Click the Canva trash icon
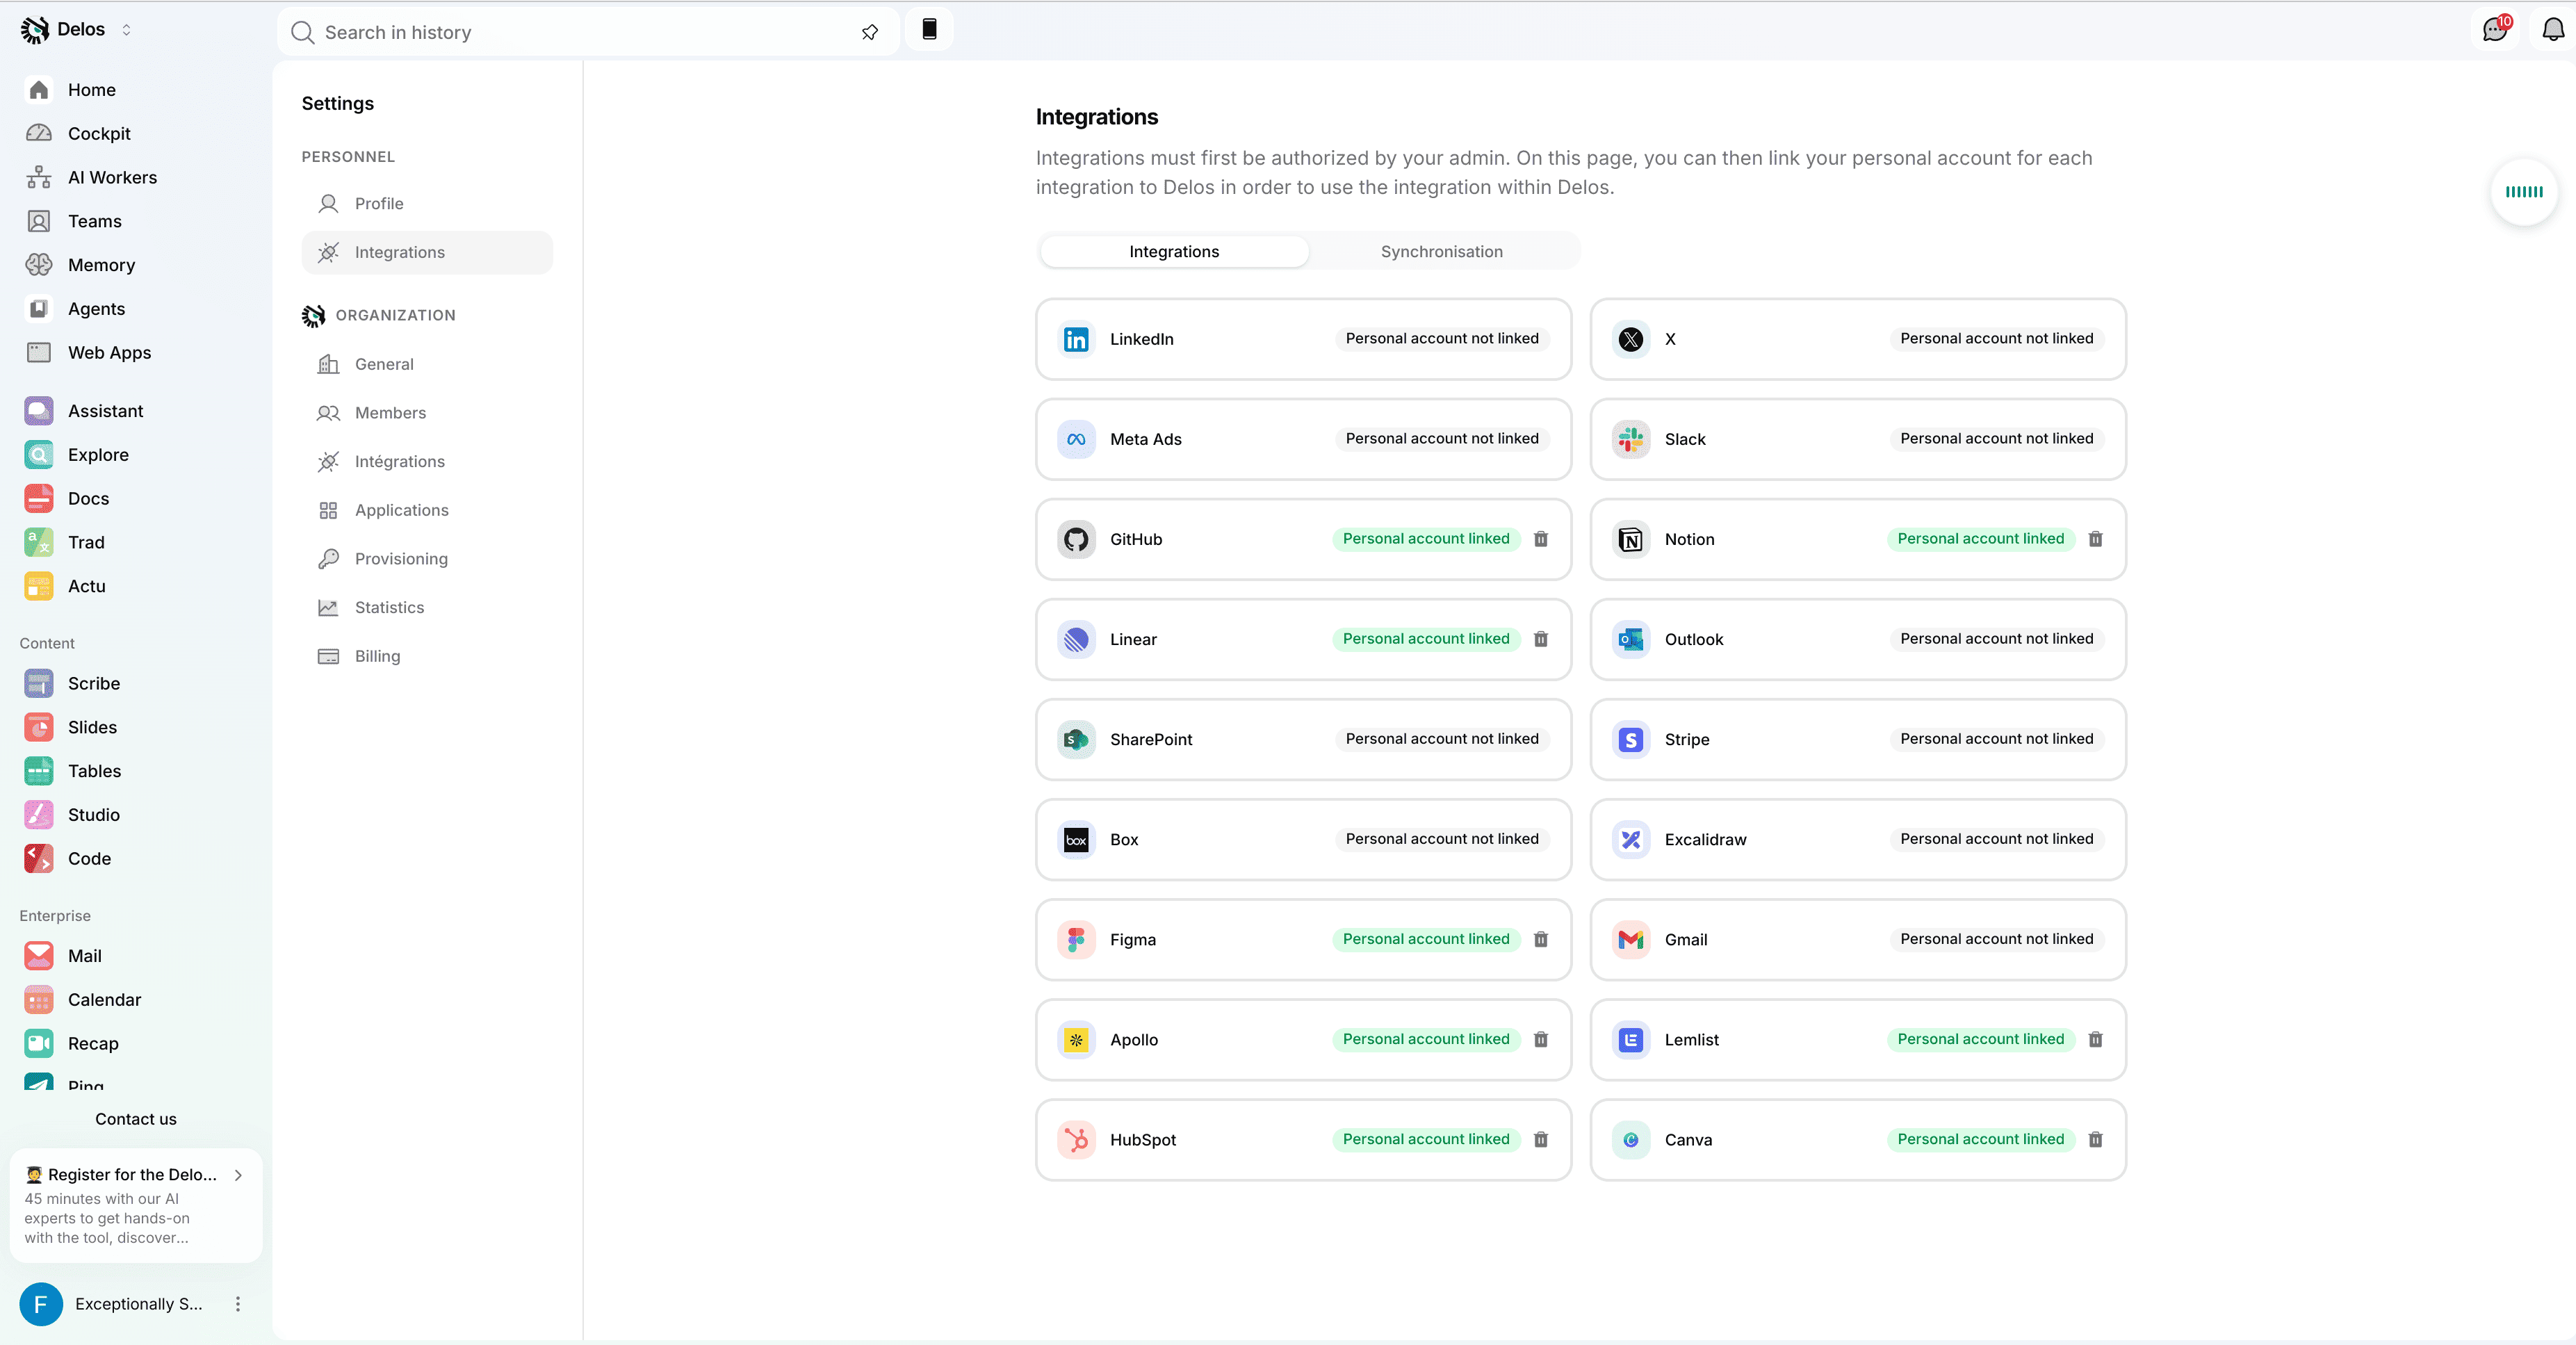This screenshot has height=1345, width=2576. coord(2096,1139)
